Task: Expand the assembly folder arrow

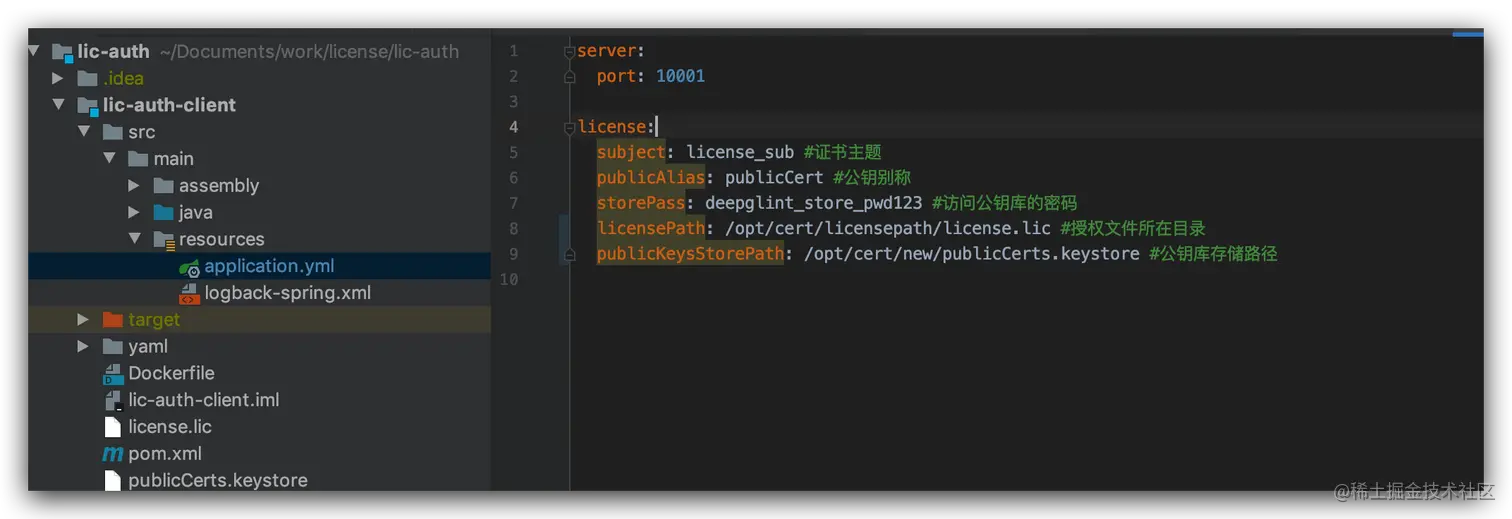Action: [134, 185]
